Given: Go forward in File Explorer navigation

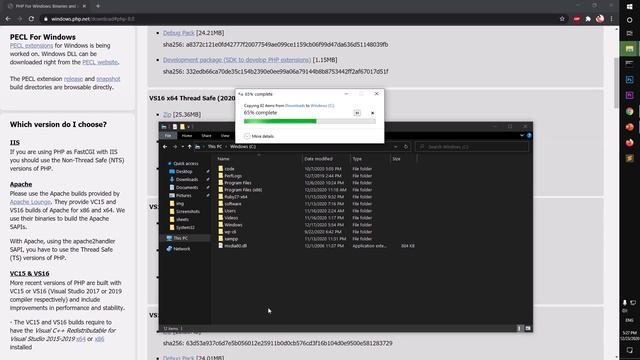Looking at the screenshot, I should click(x=175, y=147).
